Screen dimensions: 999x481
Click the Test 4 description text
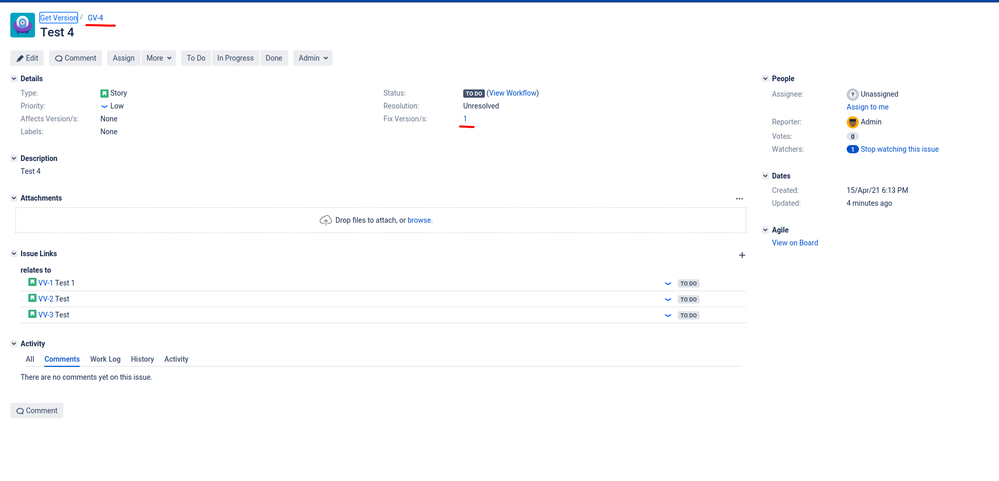(31, 171)
